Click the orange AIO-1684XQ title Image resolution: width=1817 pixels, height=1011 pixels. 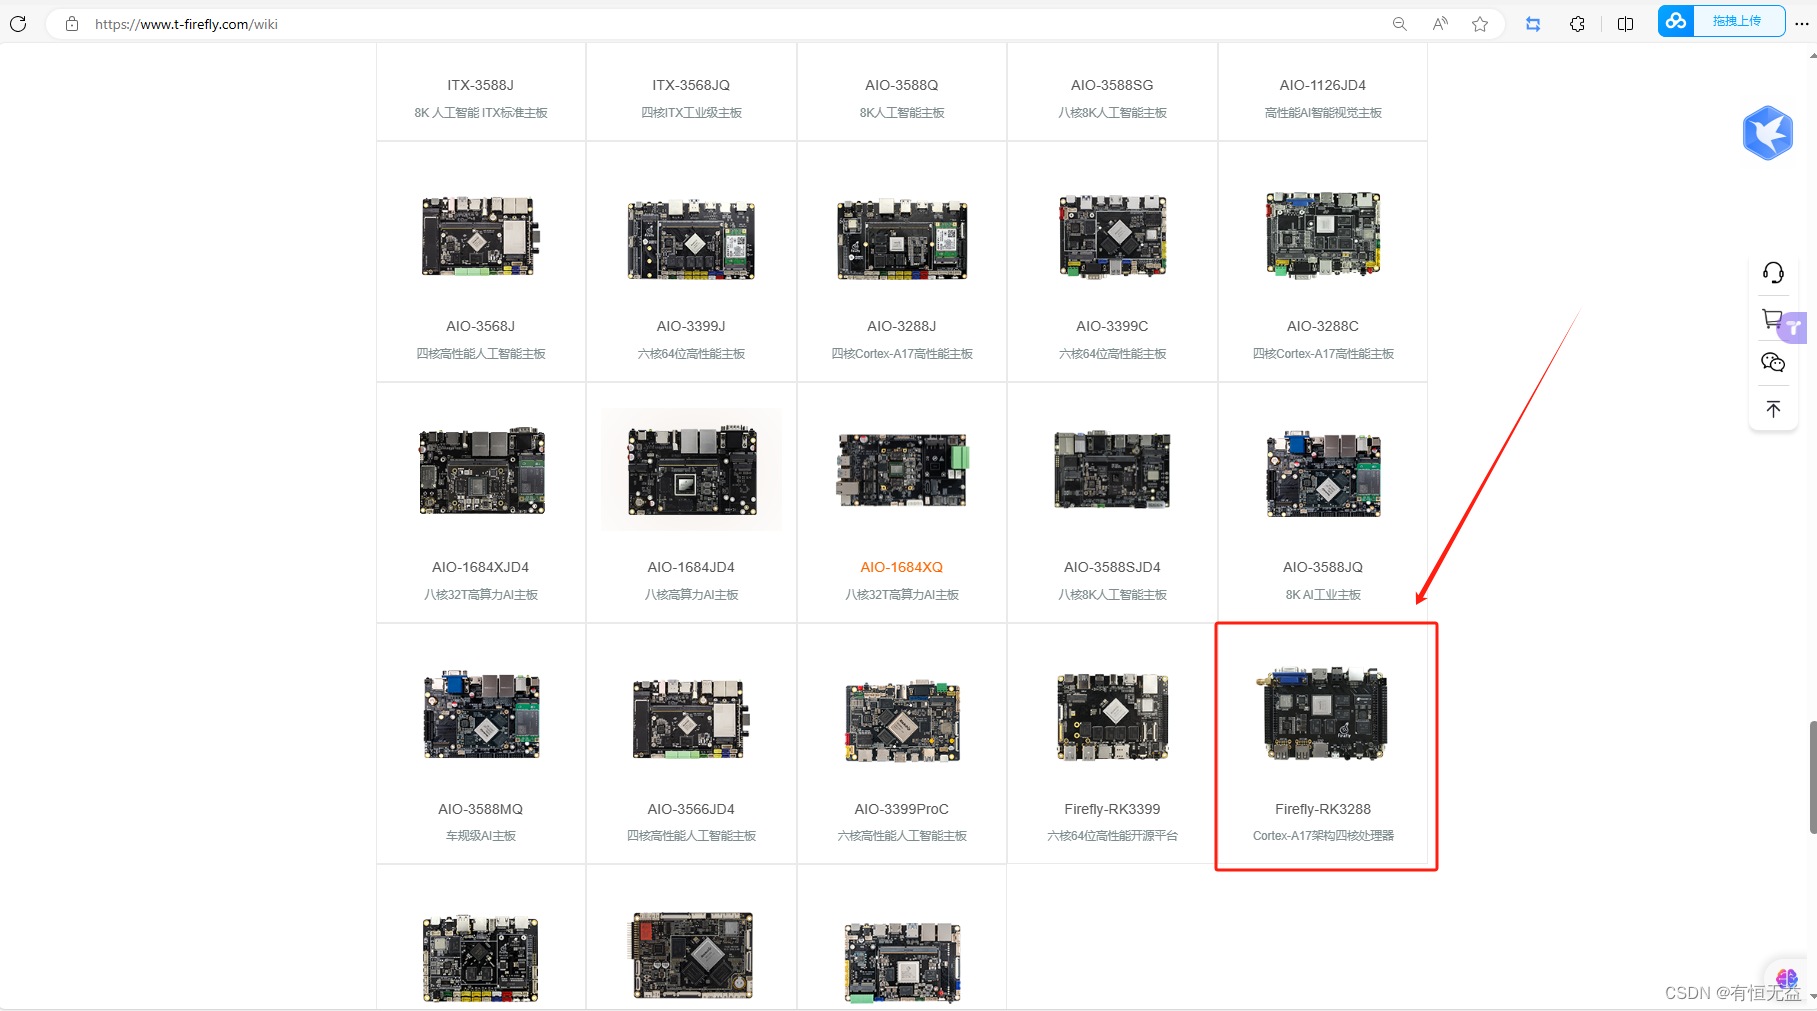tap(902, 567)
